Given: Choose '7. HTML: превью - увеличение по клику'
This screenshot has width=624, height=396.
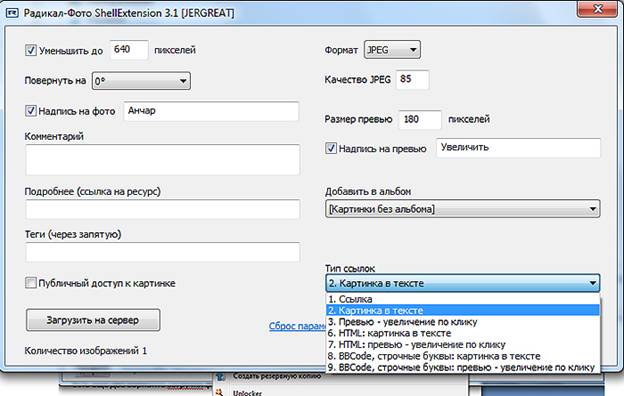Looking at the screenshot, I should click(462, 344).
